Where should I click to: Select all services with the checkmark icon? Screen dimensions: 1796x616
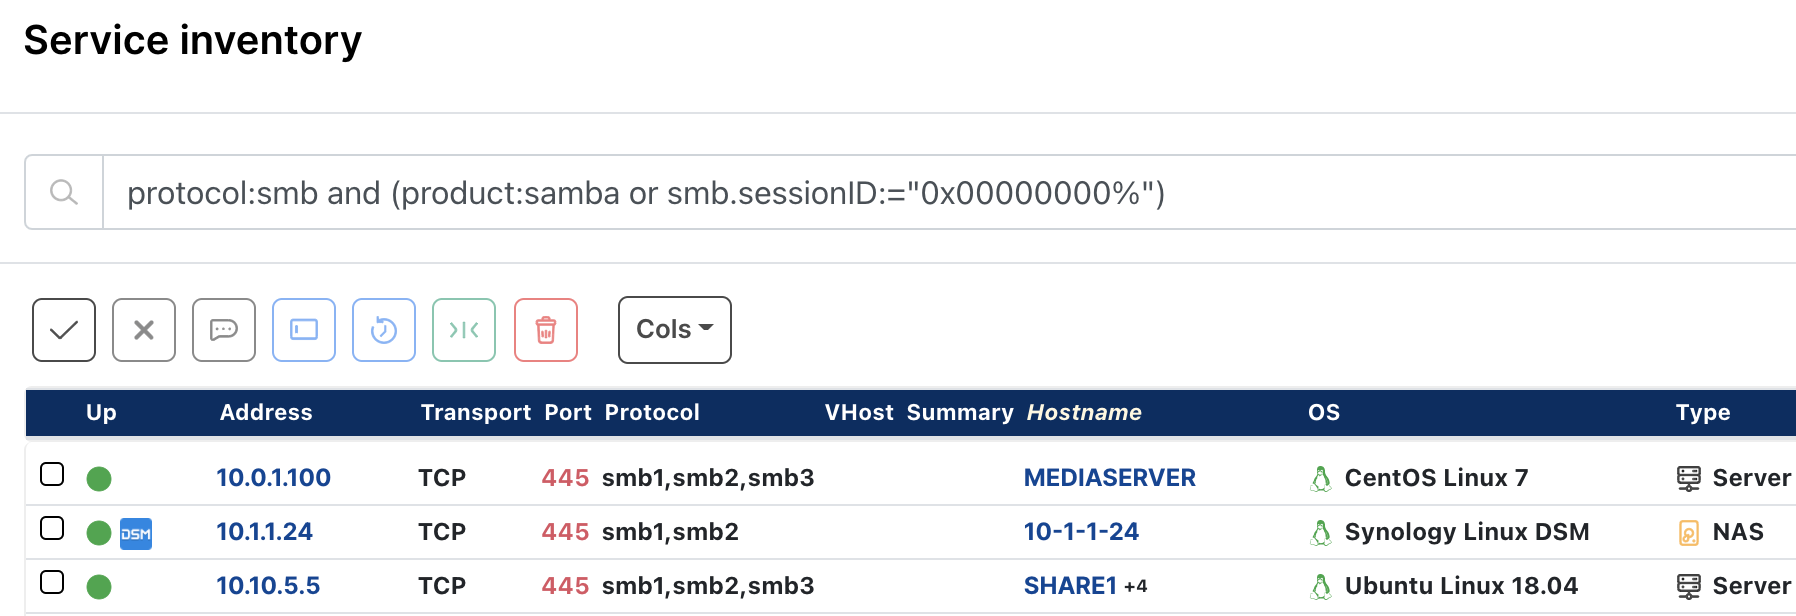pyautogui.click(x=63, y=330)
